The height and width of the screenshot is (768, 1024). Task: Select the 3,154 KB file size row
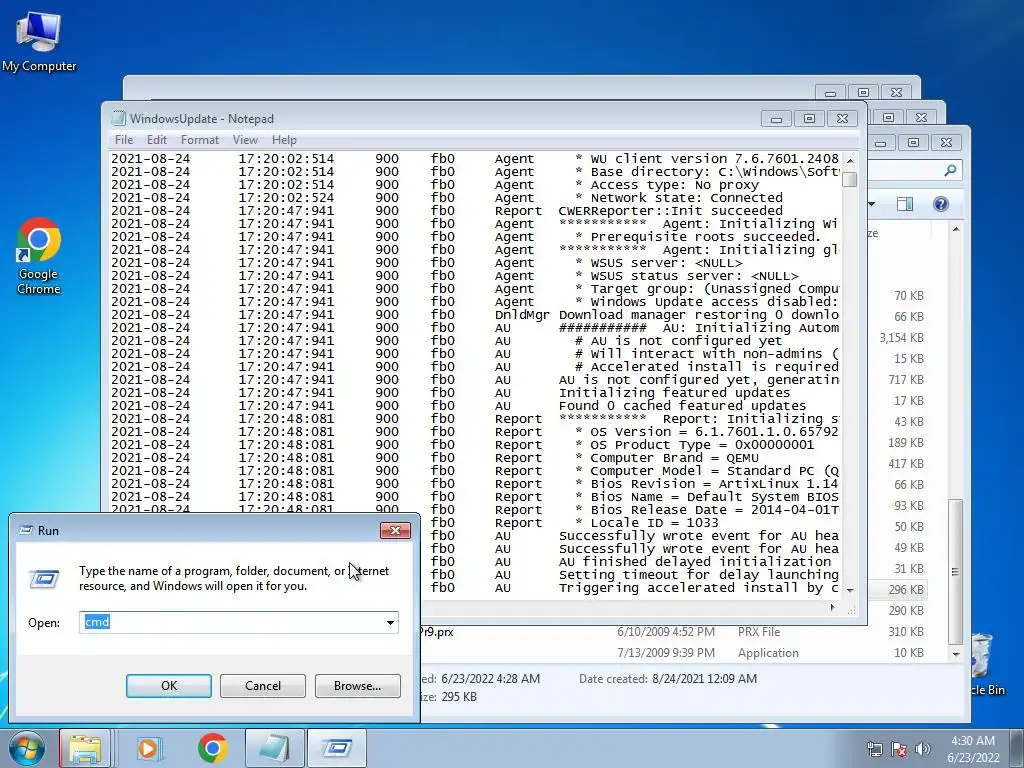[x=901, y=338]
